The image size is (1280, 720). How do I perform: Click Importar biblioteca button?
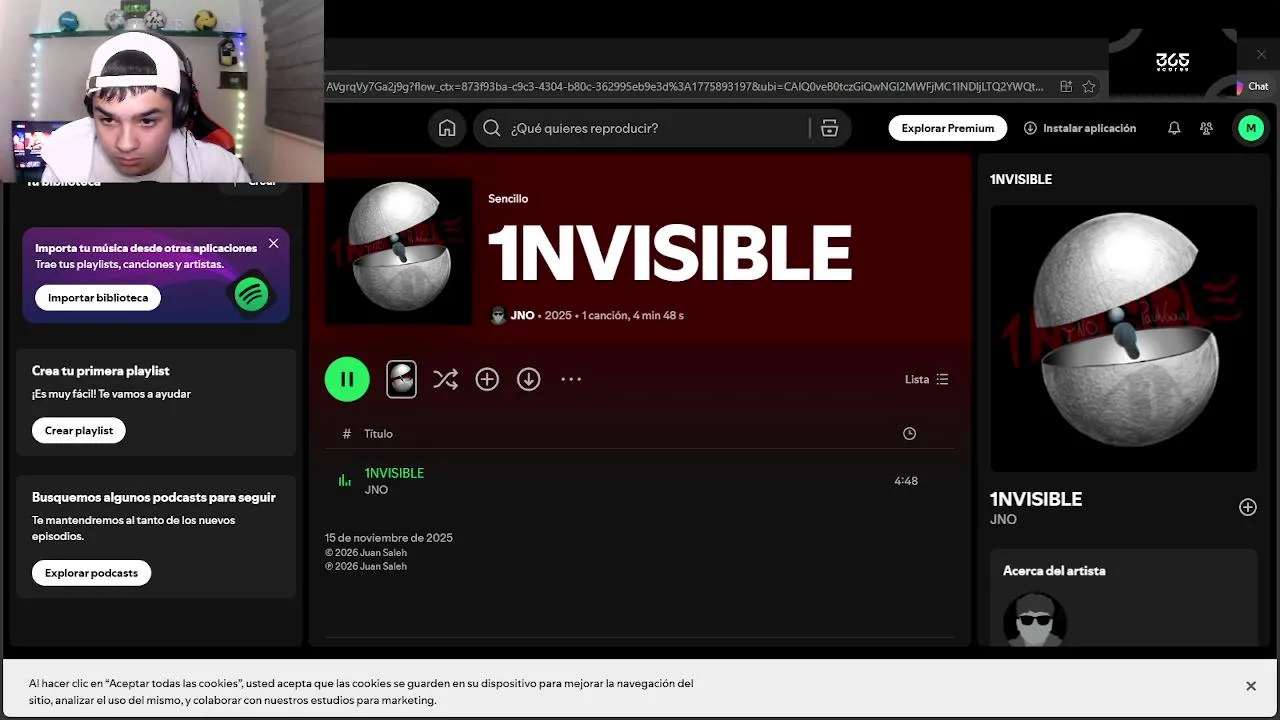tap(98, 297)
